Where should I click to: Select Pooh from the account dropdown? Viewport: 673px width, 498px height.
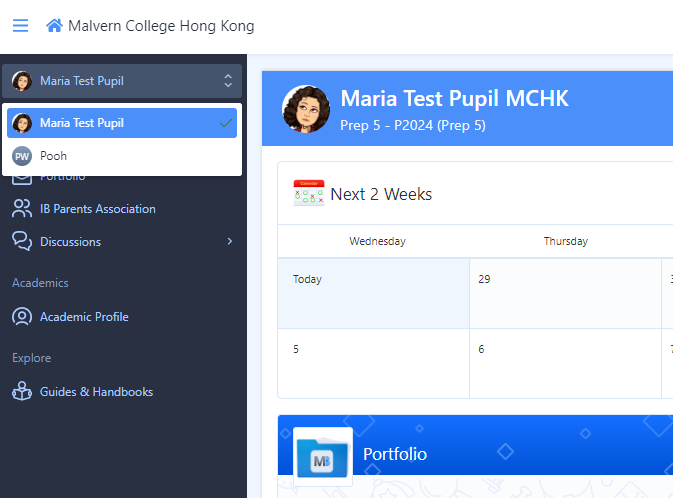click(122, 156)
